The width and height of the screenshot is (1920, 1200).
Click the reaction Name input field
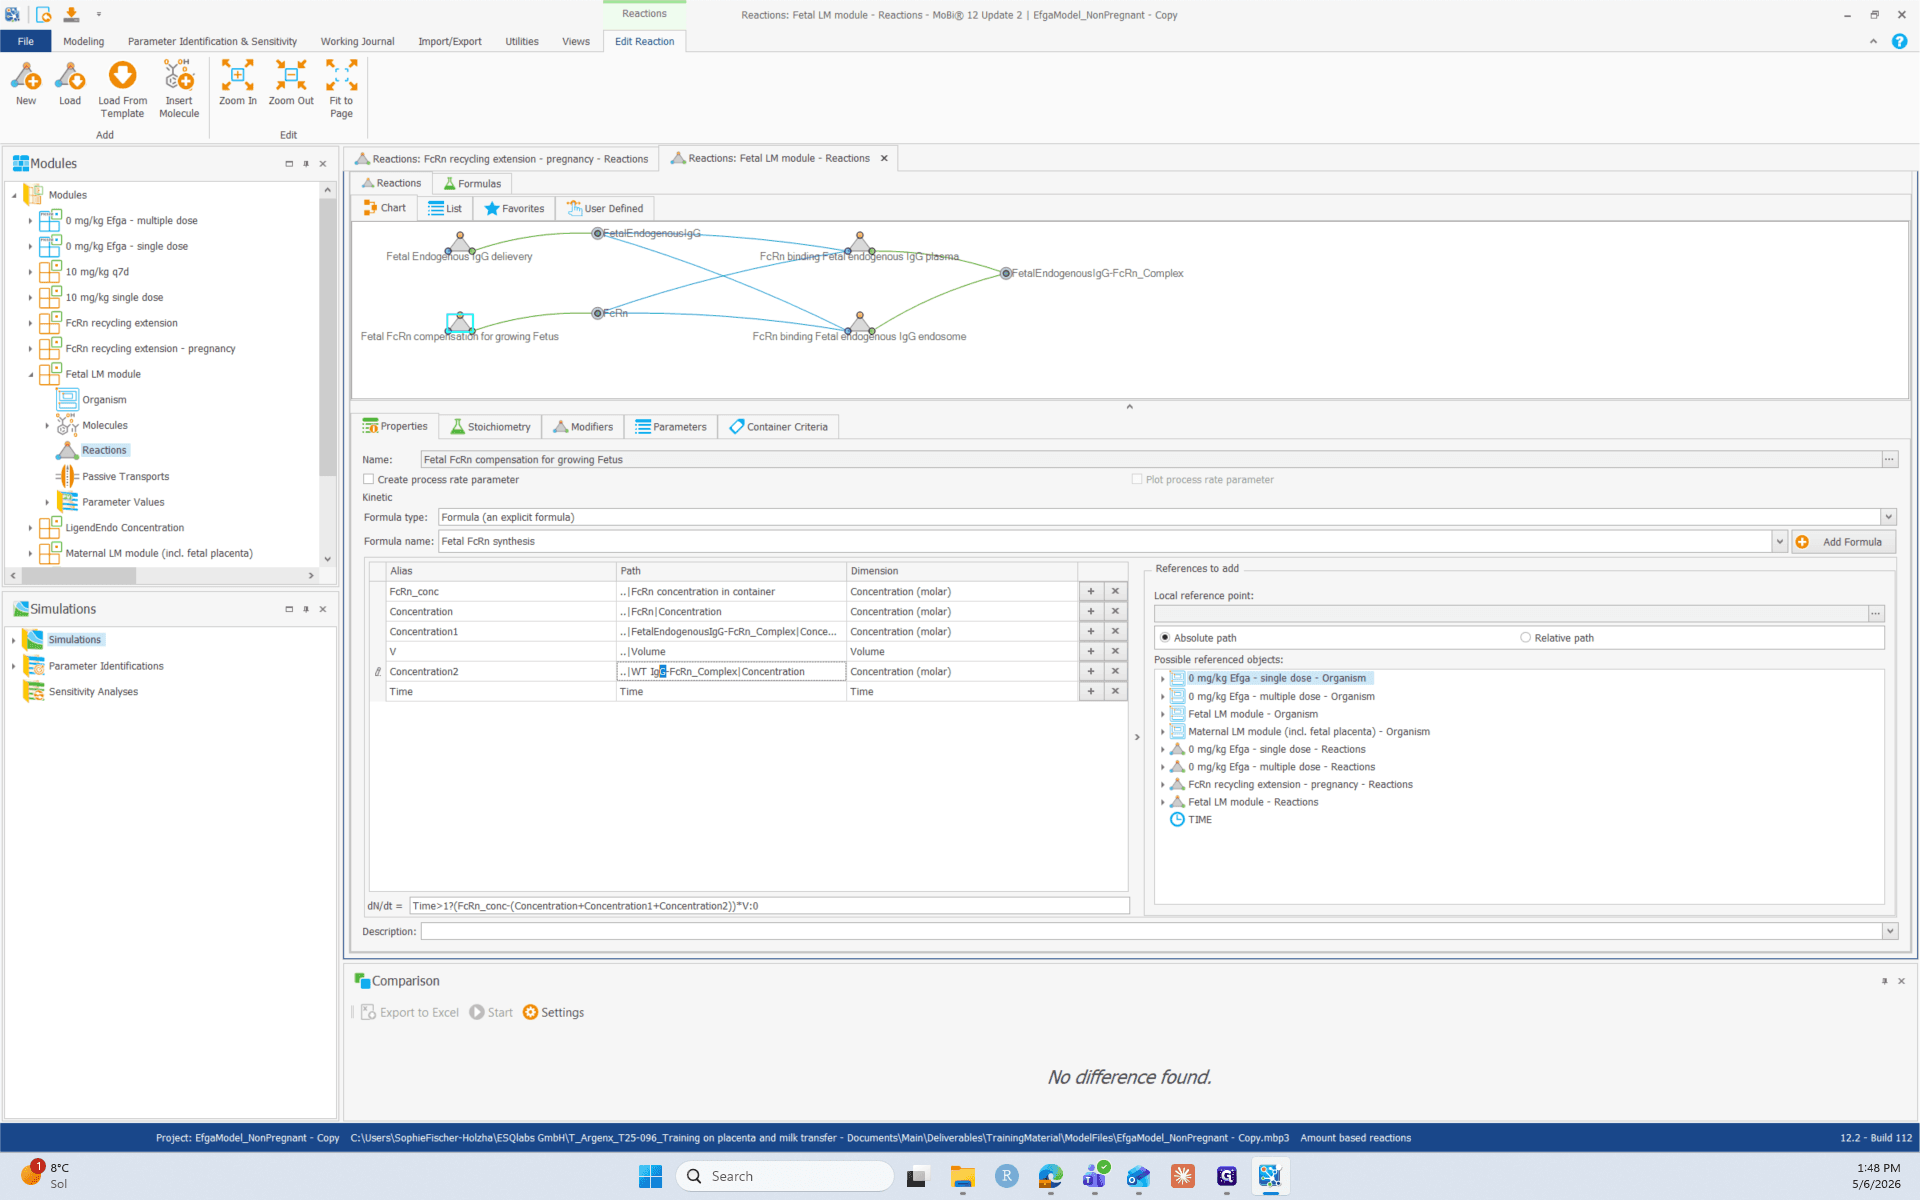(1150, 459)
